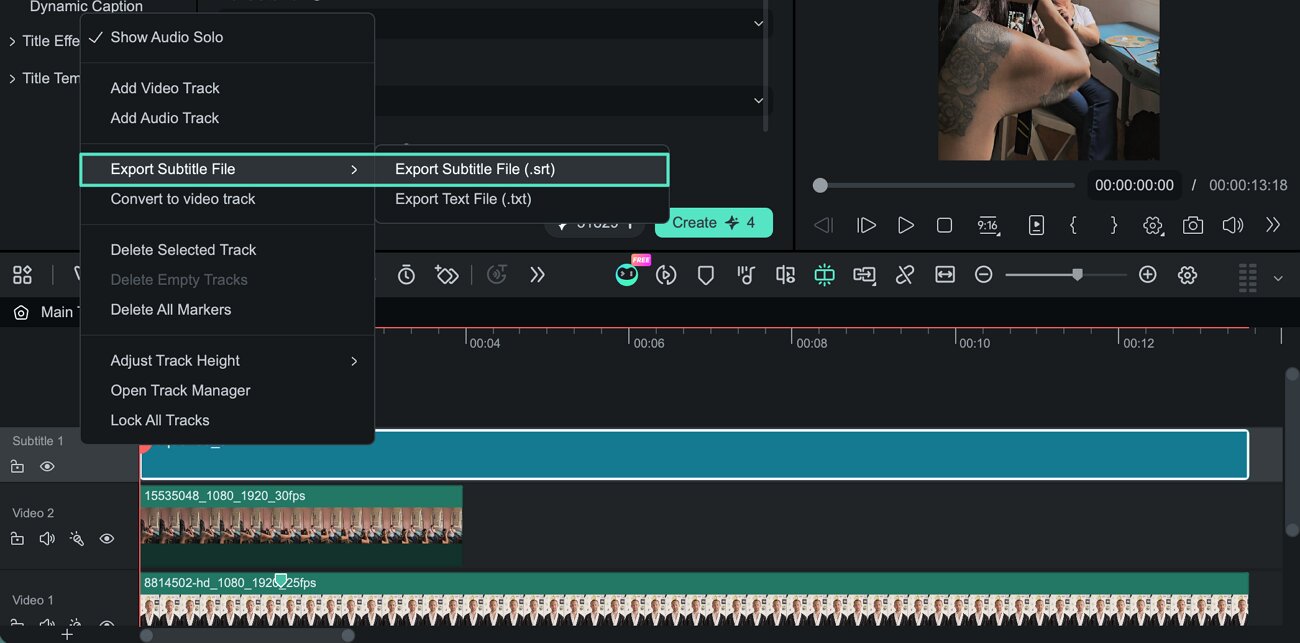The height and width of the screenshot is (643, 1300).
Task: Click the keyframe diamond tool icon
Action: 447,275
